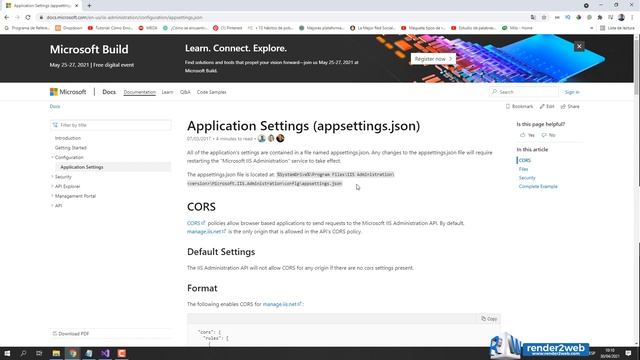The height and width of the screenshot is (360, 640).
Task: Open the Chrome three-dot menu
Action: (x=632, y=18)
